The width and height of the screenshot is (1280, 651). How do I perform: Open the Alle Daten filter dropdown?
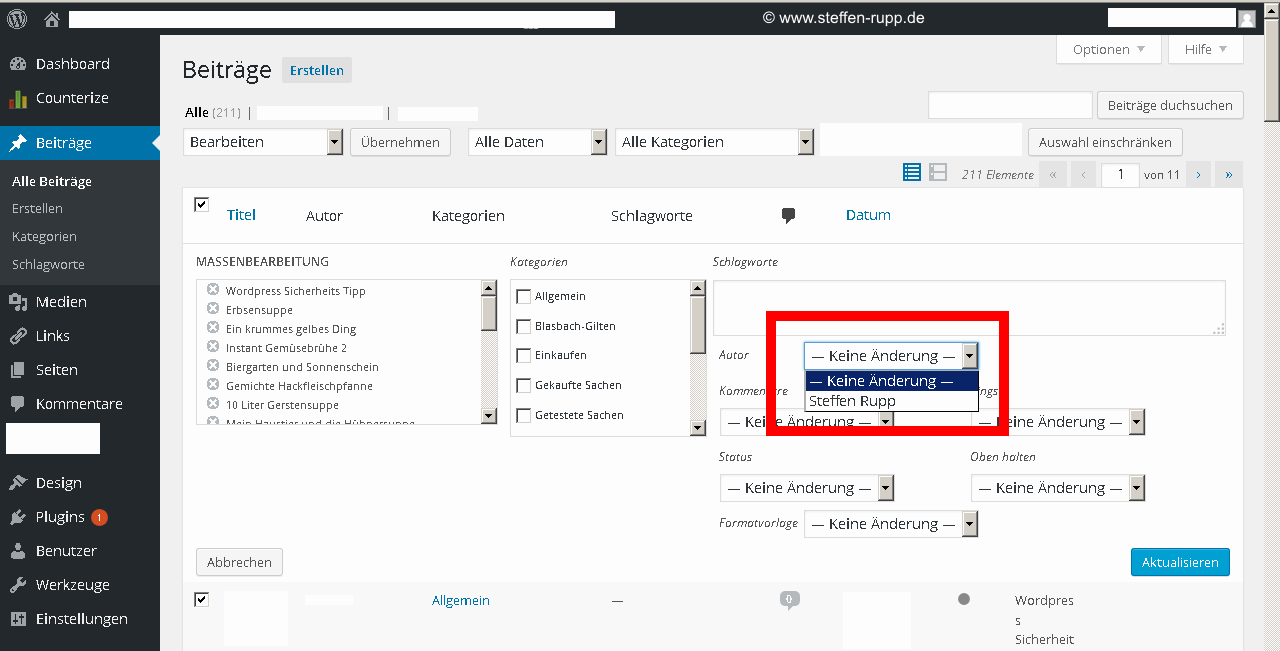(x=537, y=142)
